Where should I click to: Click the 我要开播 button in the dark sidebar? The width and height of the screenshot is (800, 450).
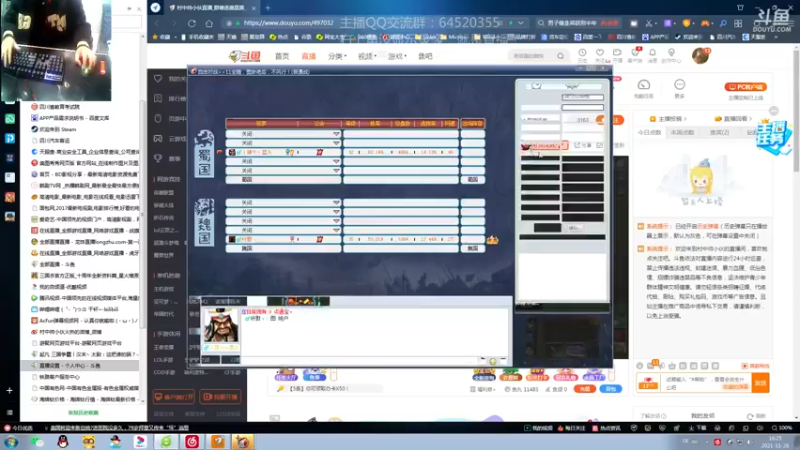(220, 396)
